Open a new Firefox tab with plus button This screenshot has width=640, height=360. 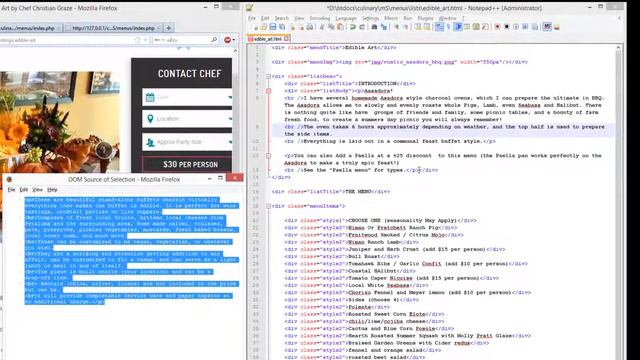click(x=168, y=28)
